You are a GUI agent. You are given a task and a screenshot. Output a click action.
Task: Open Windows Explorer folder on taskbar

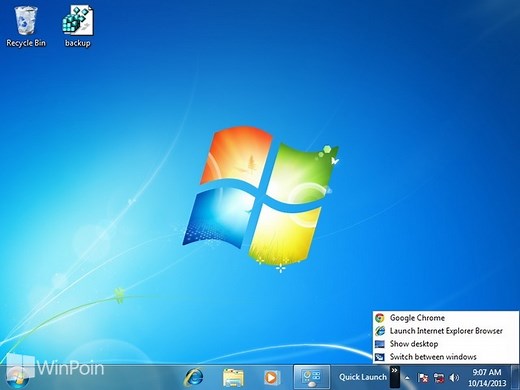click(x=233, y=378)
